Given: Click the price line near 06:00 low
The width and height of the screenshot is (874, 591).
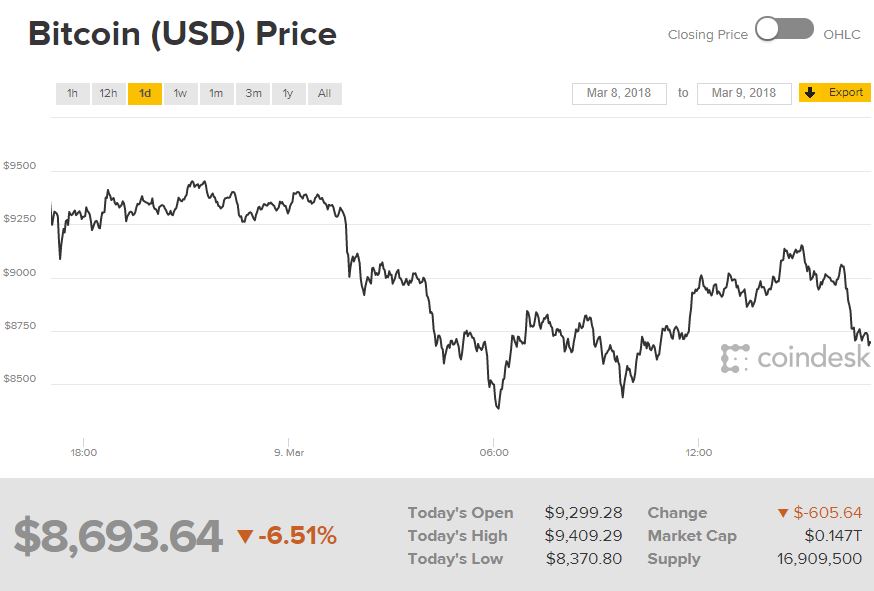Looking at the screenshot, I should [497, 405].
